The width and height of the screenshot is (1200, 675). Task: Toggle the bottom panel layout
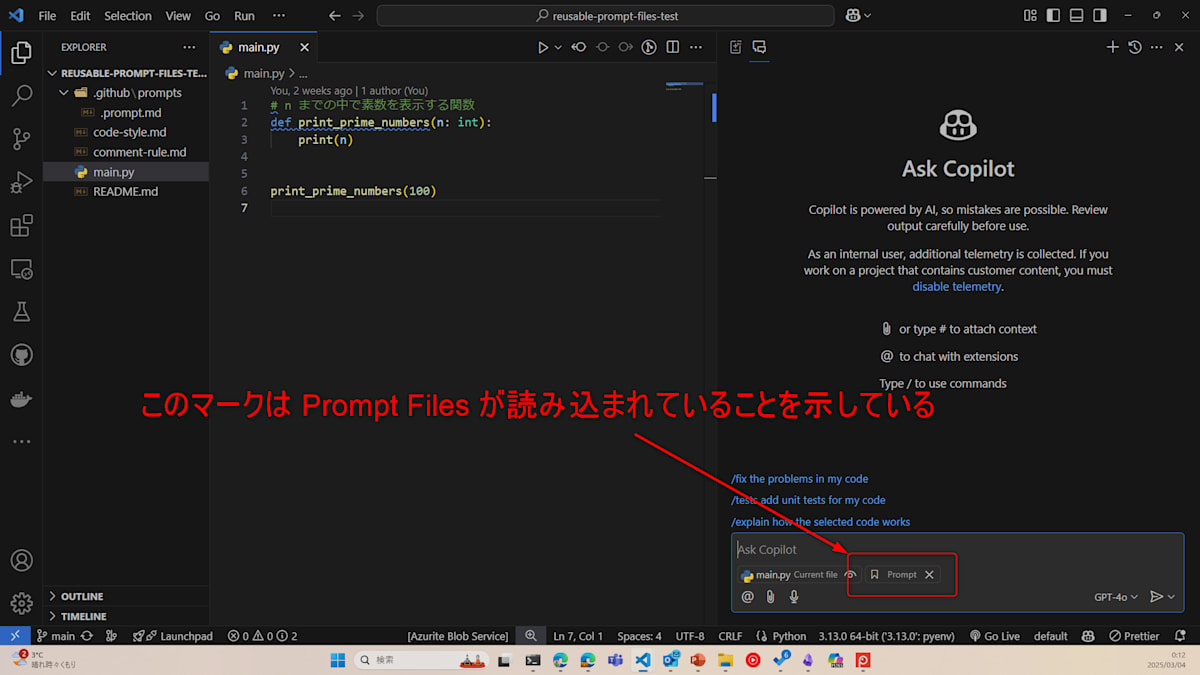(x=1077, y=16)
